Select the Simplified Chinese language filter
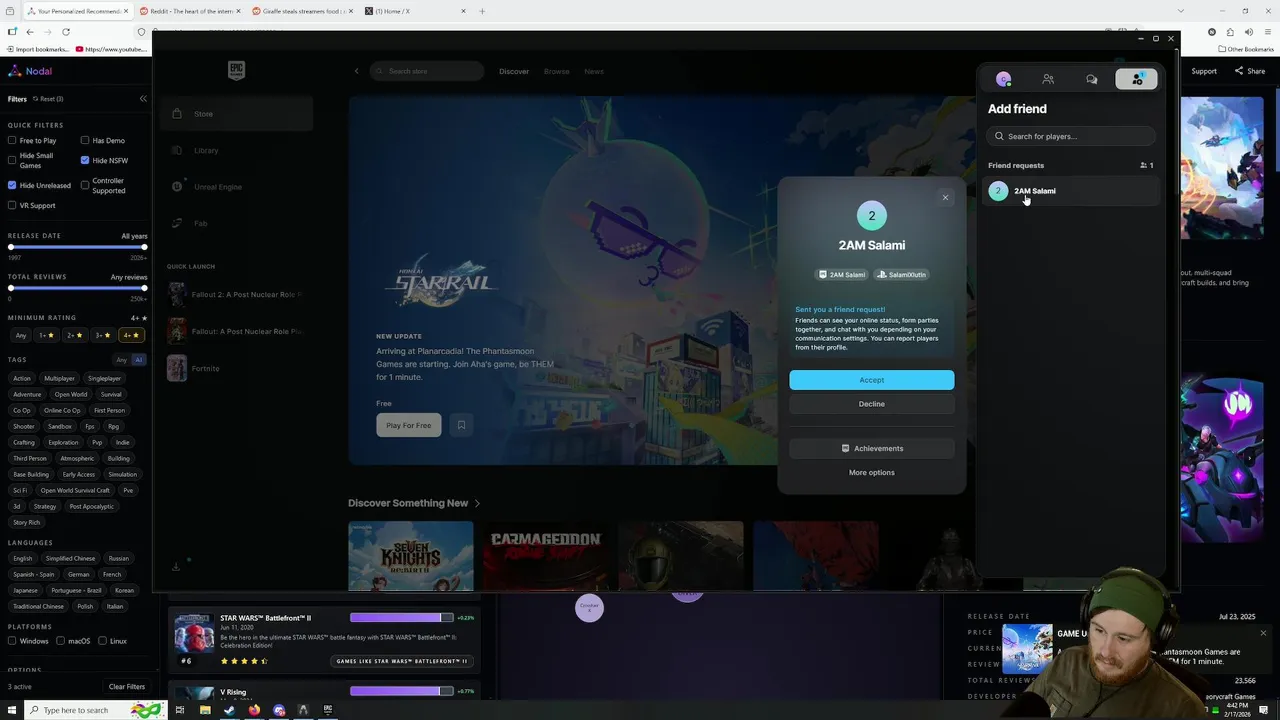The image size is (1280, 720). 70,559
